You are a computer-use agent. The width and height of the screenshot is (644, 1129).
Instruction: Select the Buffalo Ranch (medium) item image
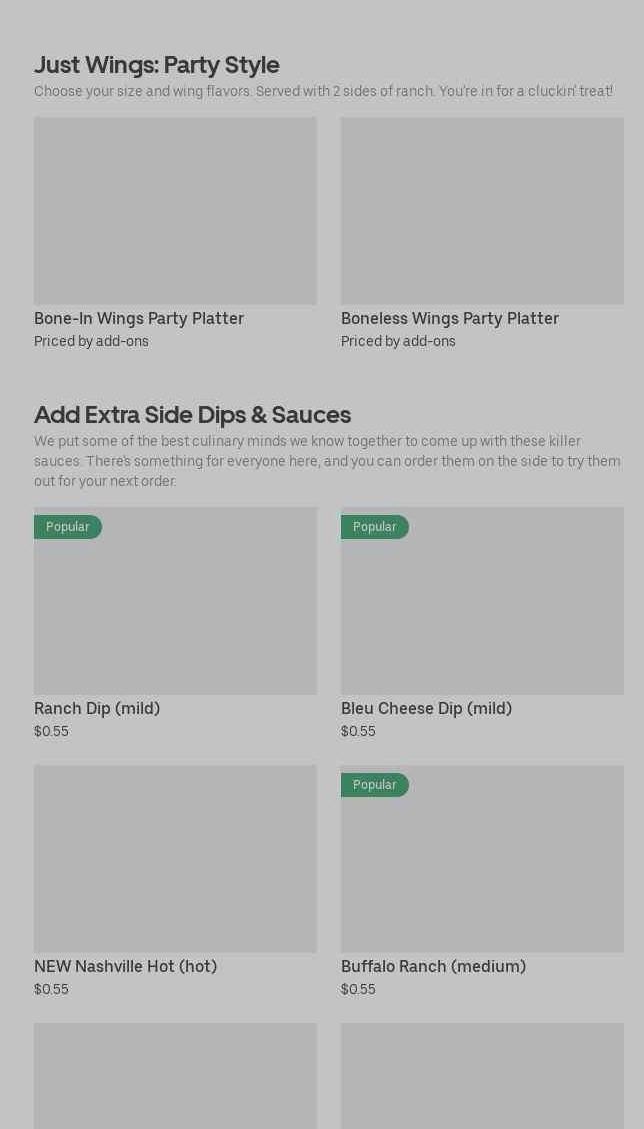pos(482,868)
